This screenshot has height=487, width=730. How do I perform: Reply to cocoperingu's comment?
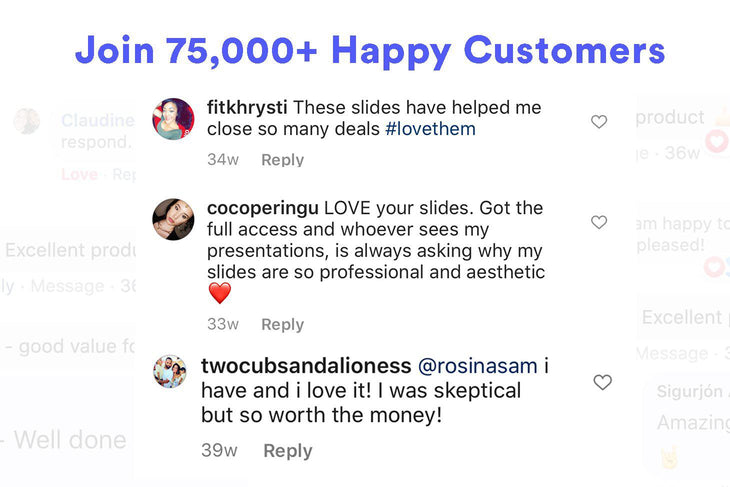pos(282,324)
